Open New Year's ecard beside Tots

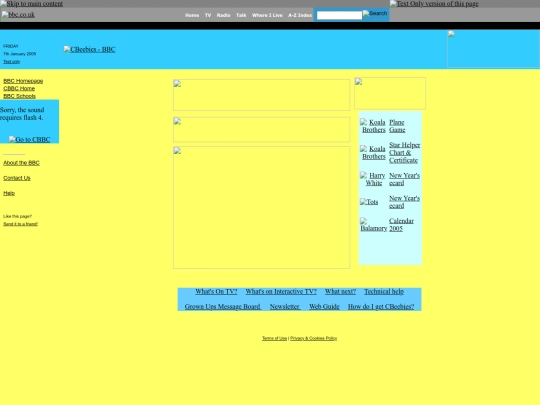(404, 202)
